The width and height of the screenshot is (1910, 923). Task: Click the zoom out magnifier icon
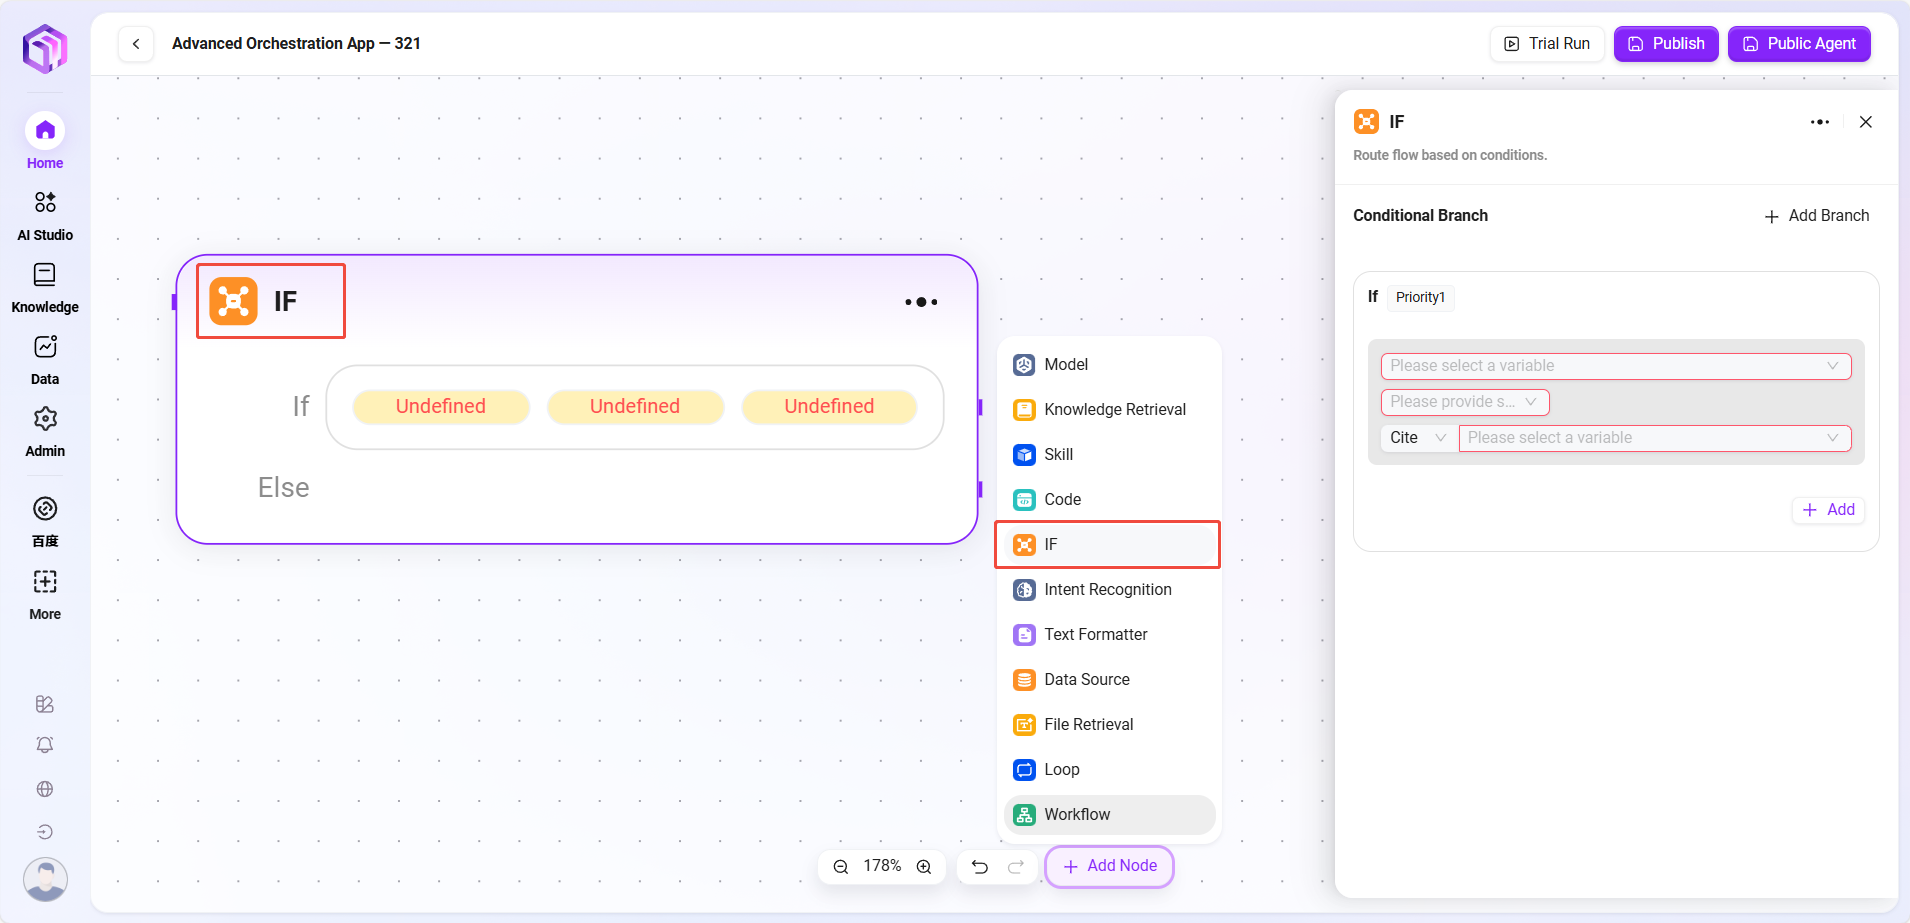pyautogui.click(x=841, y=867)
